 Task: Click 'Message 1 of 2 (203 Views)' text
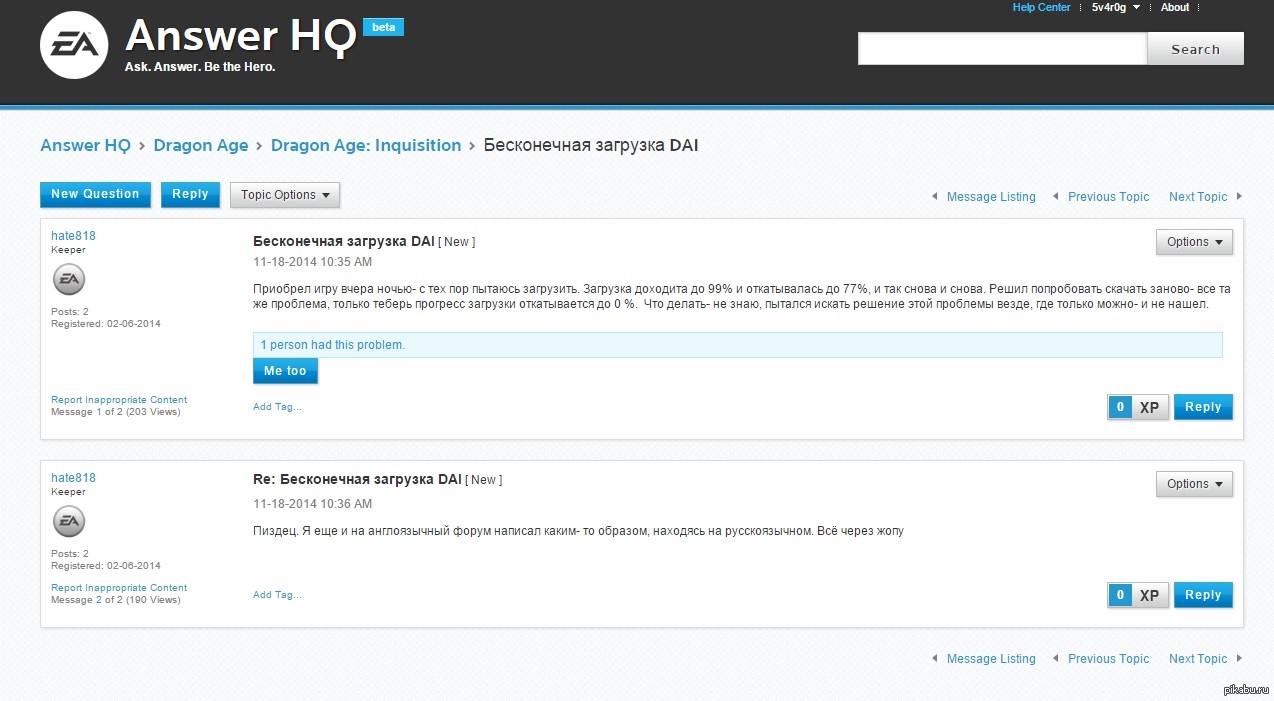click(x=115, y=412)
